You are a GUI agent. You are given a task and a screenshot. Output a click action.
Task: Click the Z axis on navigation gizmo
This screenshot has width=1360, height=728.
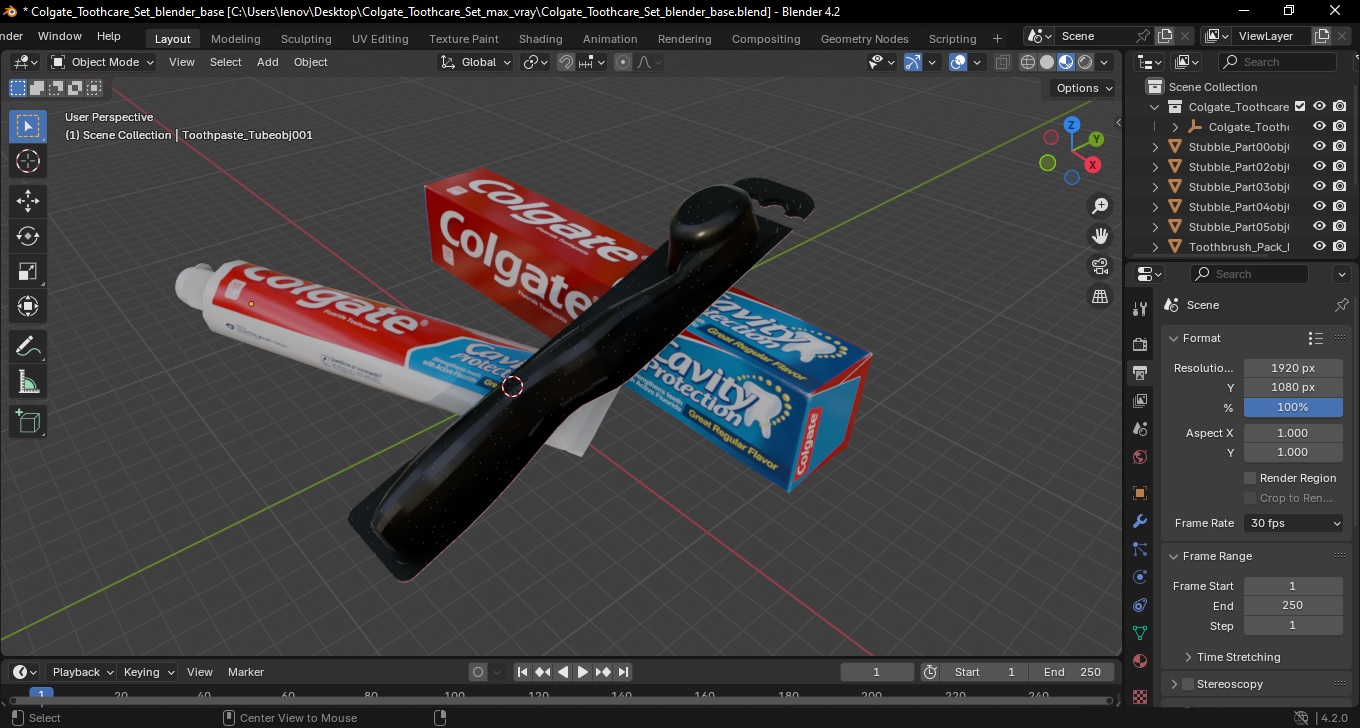click(1071, 125)
